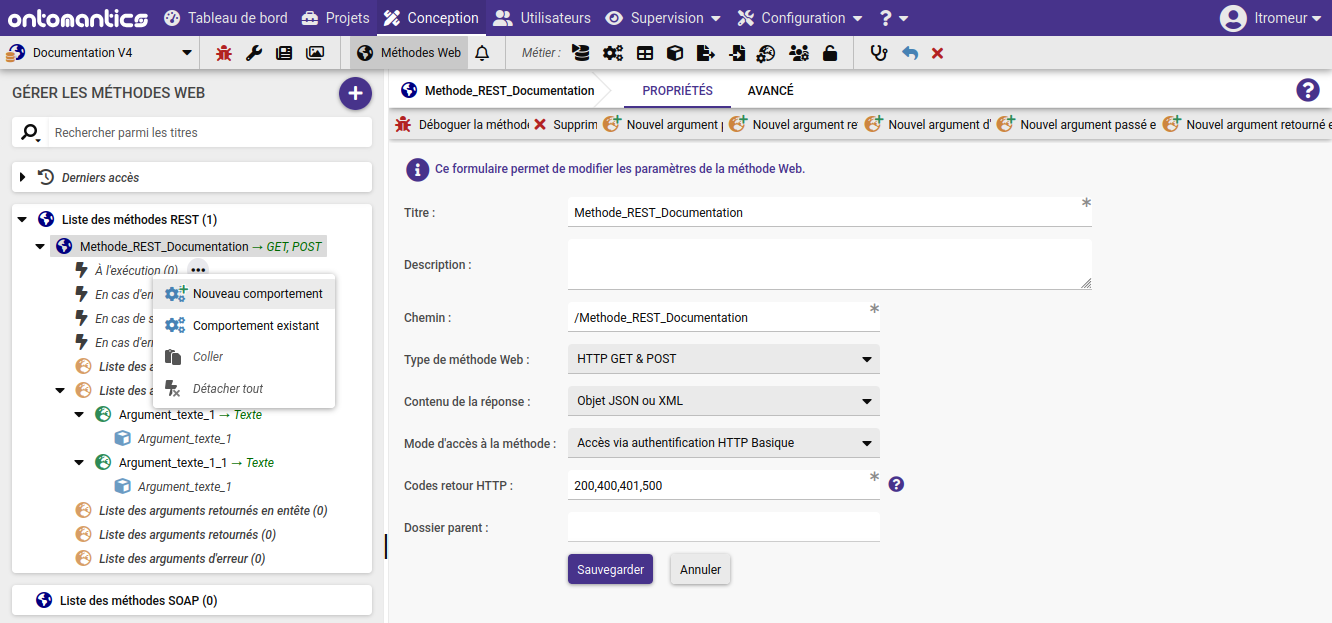Open the Mode d'accès à la méthode dropdown

(x=724, y=443)
